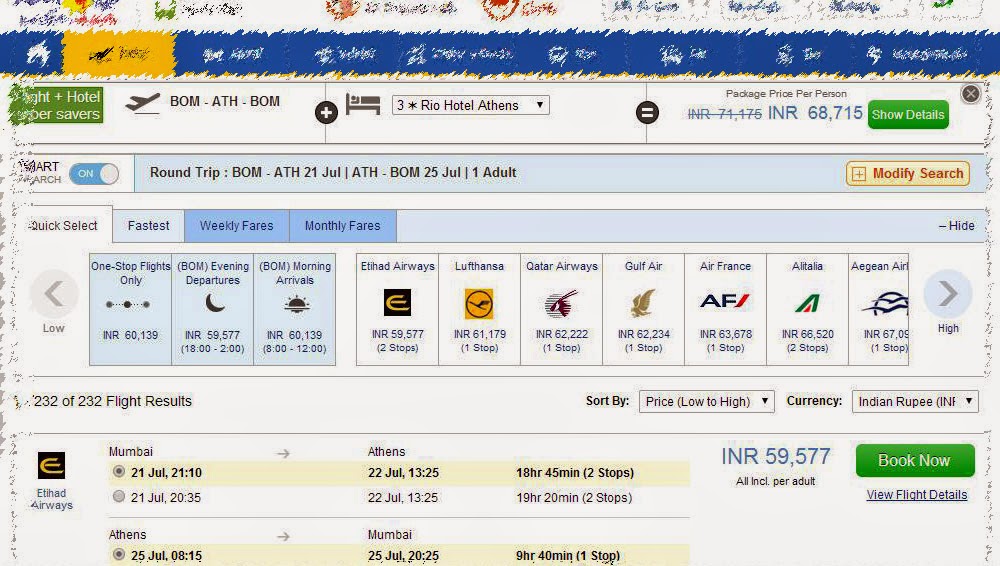Image resolution: width=1000 pixels, height=566 pixels.
Task: Click the black equals circle icon
Action: click(647, 113)
